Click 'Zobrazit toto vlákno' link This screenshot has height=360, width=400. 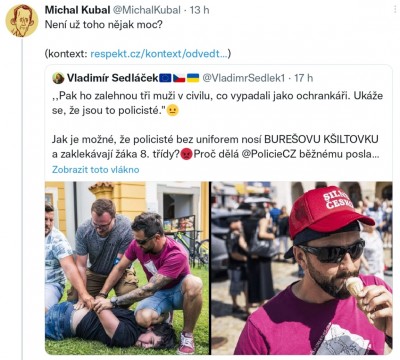pyautogui.click(x=96, y=169)
